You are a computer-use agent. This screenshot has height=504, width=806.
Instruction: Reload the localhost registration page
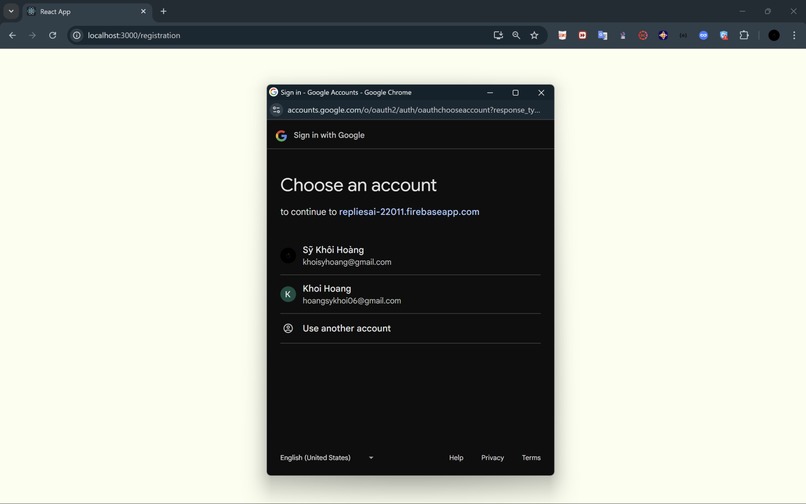[52, 35]
